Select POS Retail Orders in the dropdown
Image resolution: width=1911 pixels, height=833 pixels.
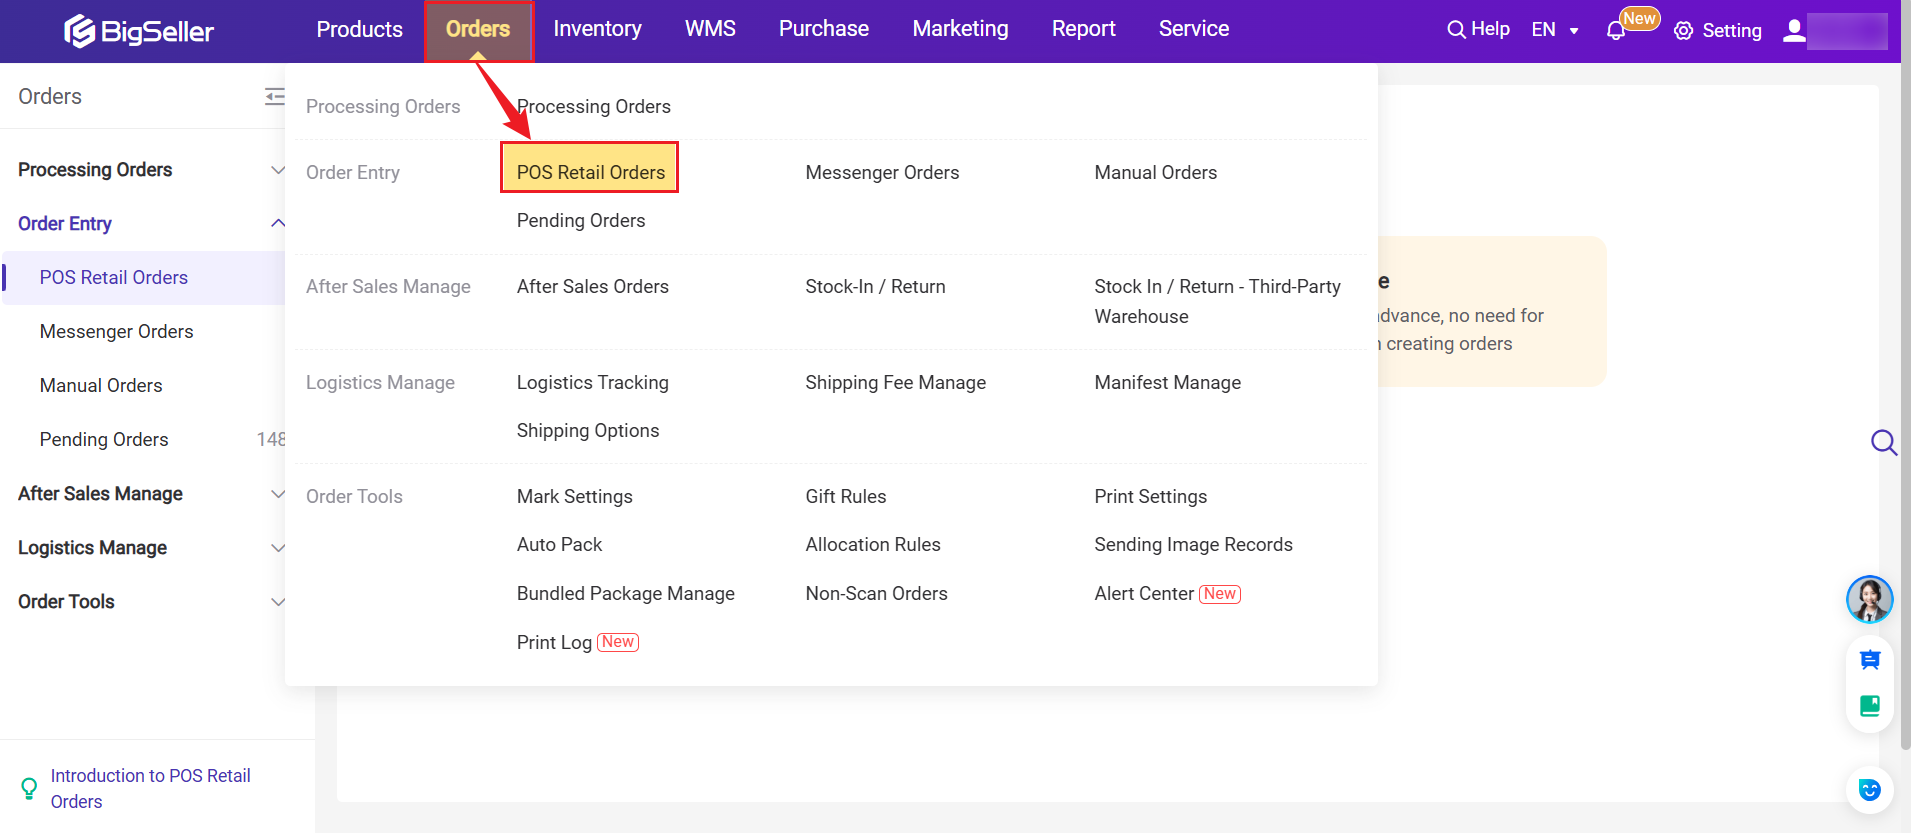pyautogui.click(x=590, y=172)
